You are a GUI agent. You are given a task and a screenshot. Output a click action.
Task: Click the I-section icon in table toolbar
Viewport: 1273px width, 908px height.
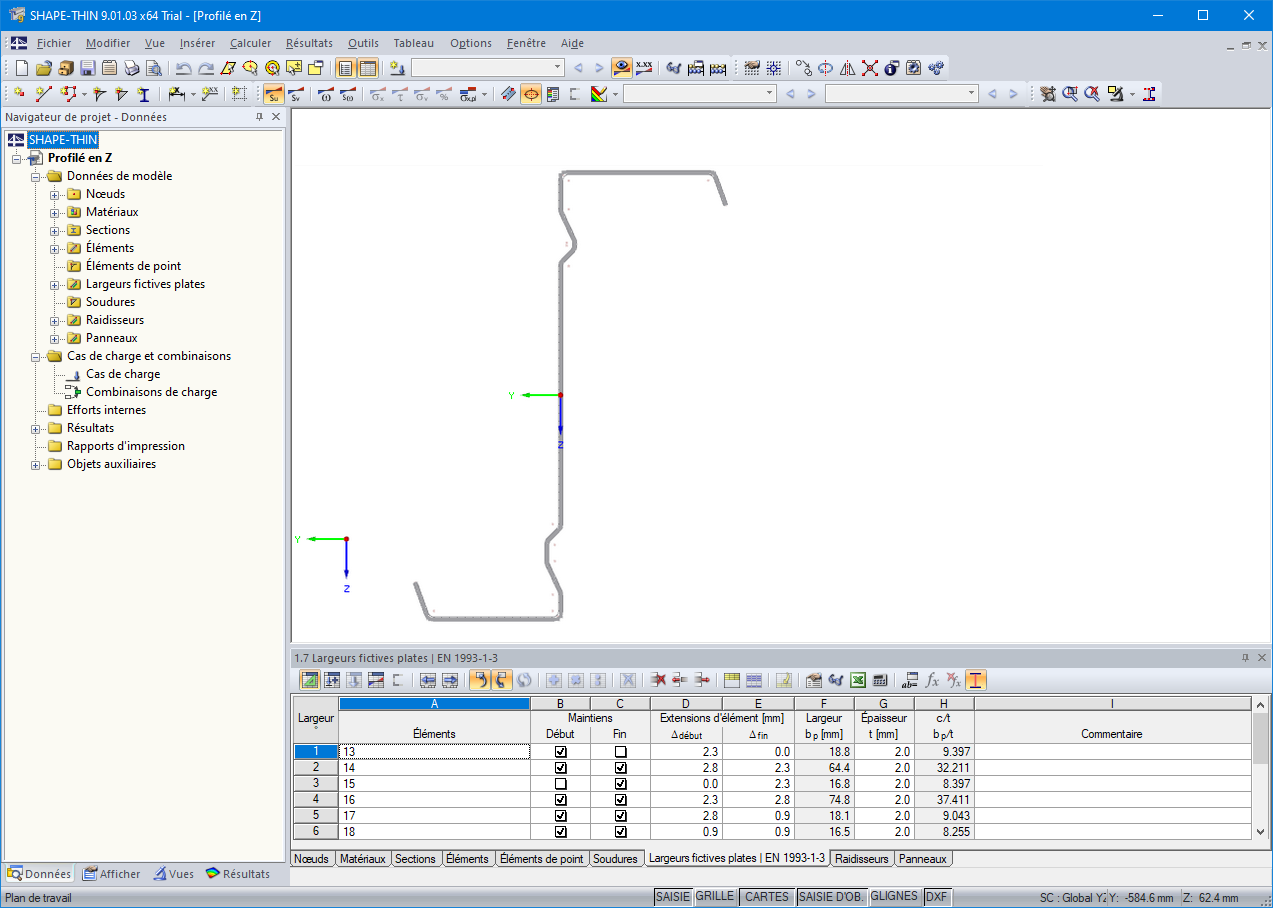[x=976, y=680]
